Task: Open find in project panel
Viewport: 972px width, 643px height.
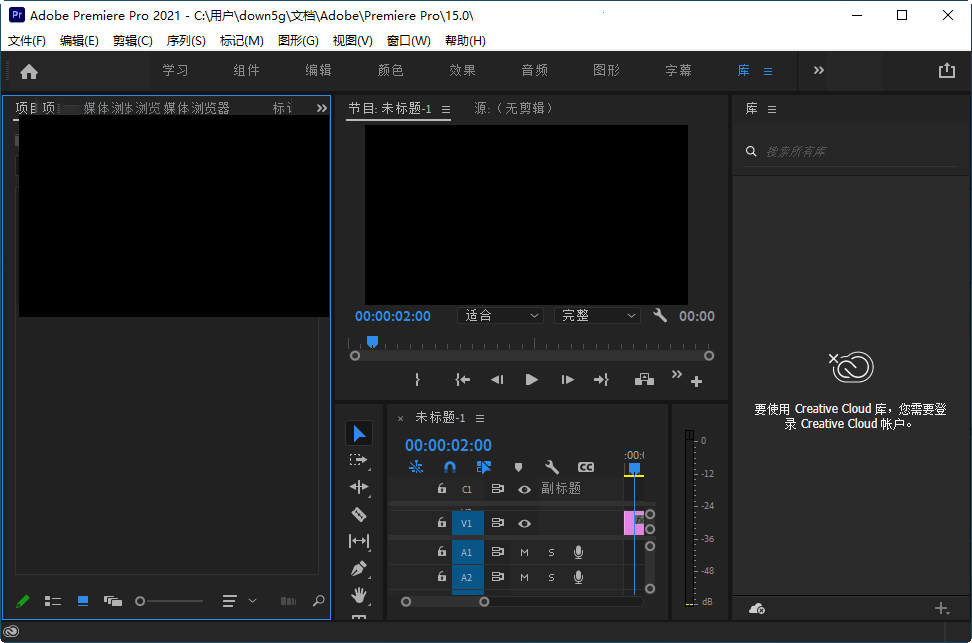Action: [x=319, y=601]
